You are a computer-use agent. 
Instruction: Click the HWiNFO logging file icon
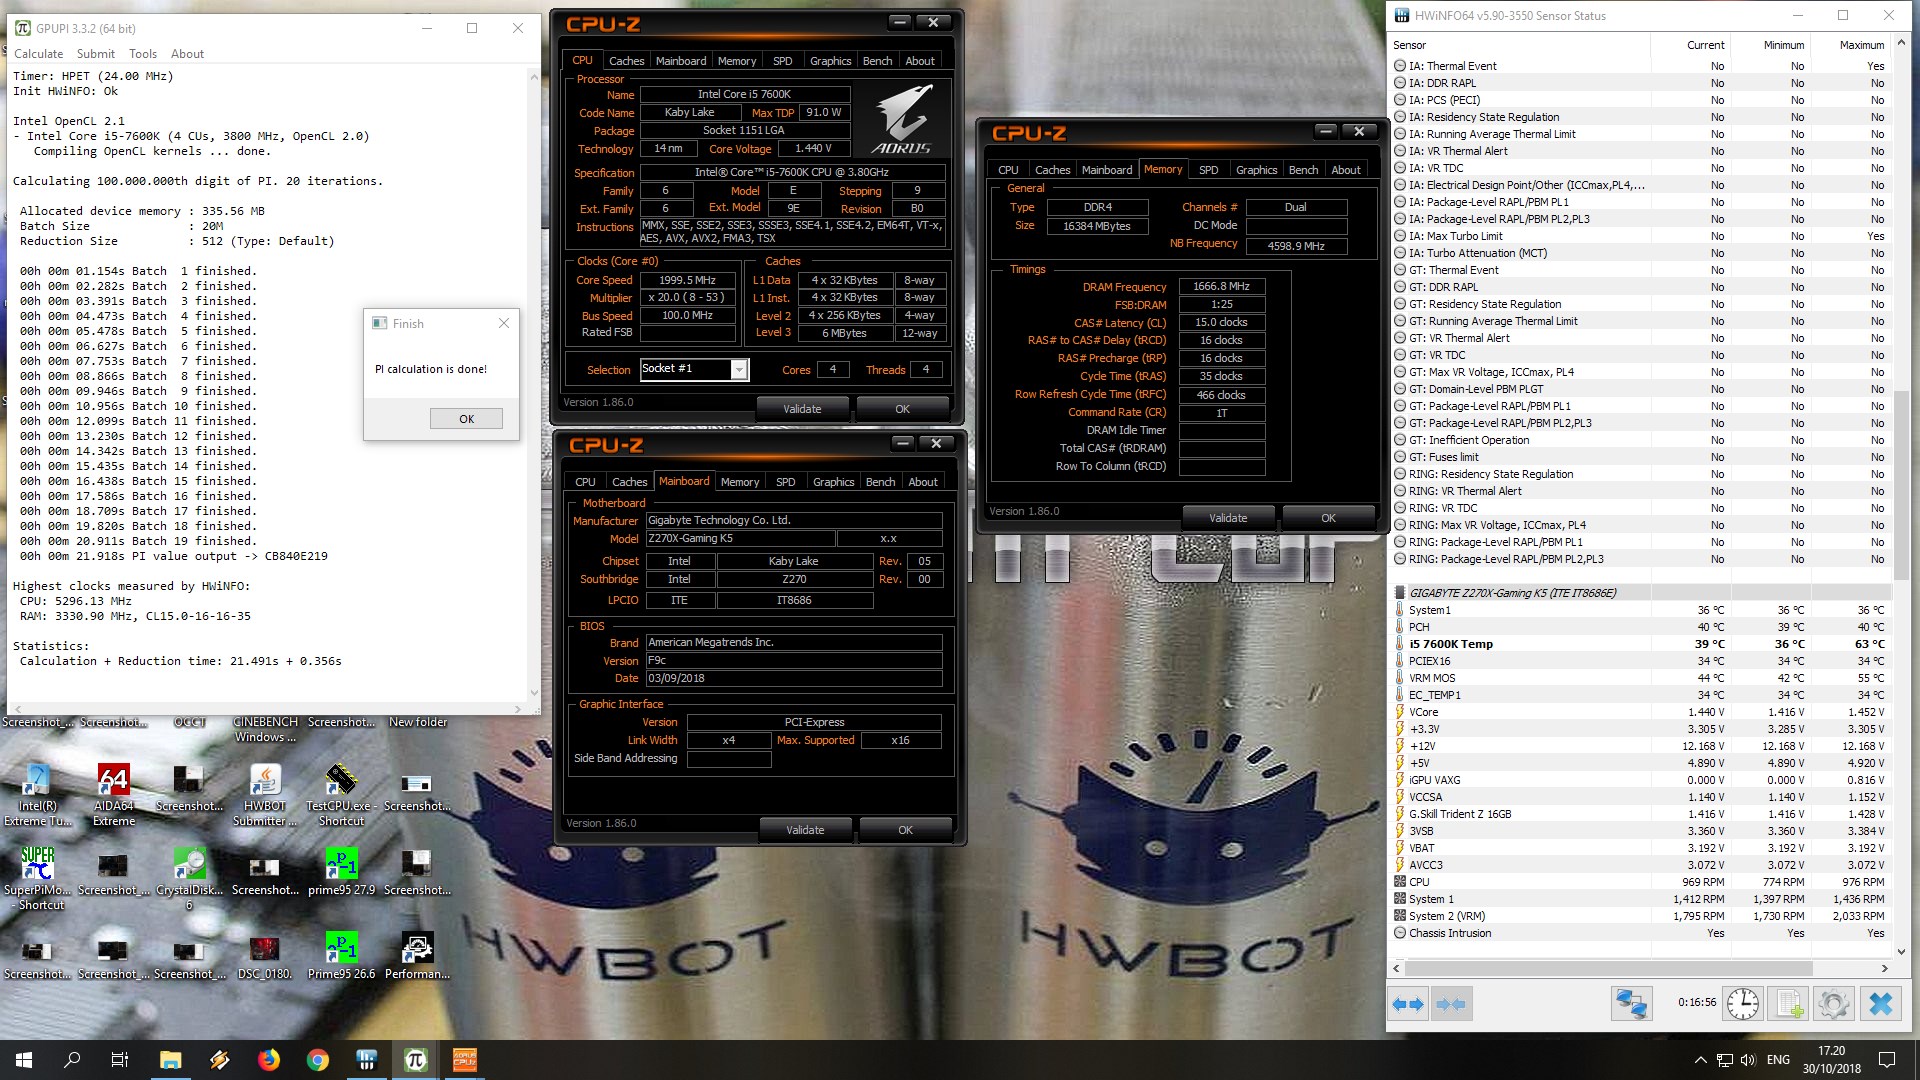coord(1788,1003)
